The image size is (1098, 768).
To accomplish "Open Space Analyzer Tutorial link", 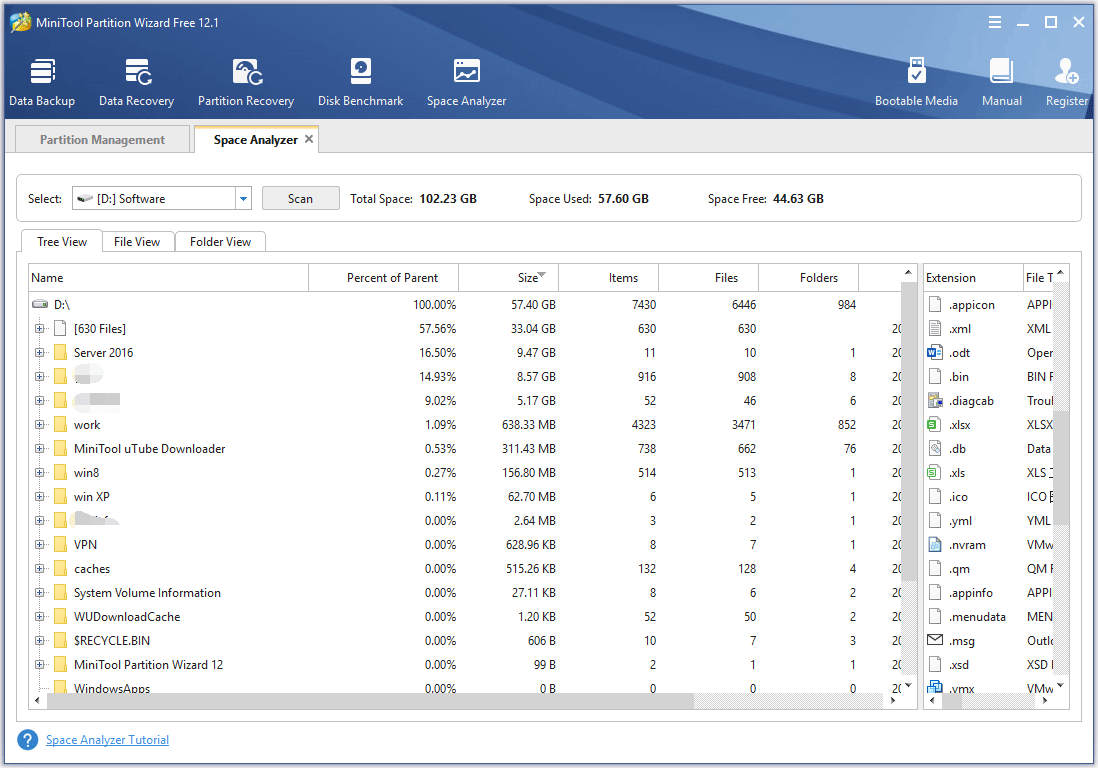I will point(107,739).
